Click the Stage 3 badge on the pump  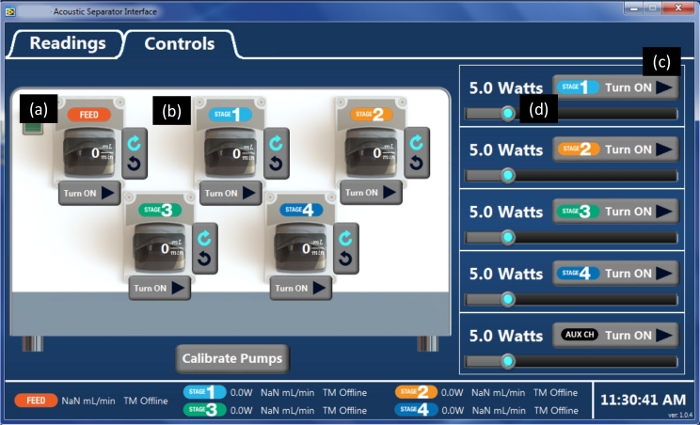160,210
